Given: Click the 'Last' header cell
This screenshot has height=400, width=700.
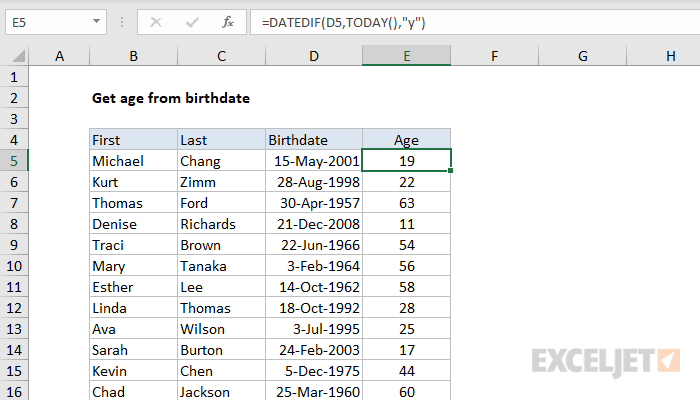Looking at the screenshot, I should [221, 140].
